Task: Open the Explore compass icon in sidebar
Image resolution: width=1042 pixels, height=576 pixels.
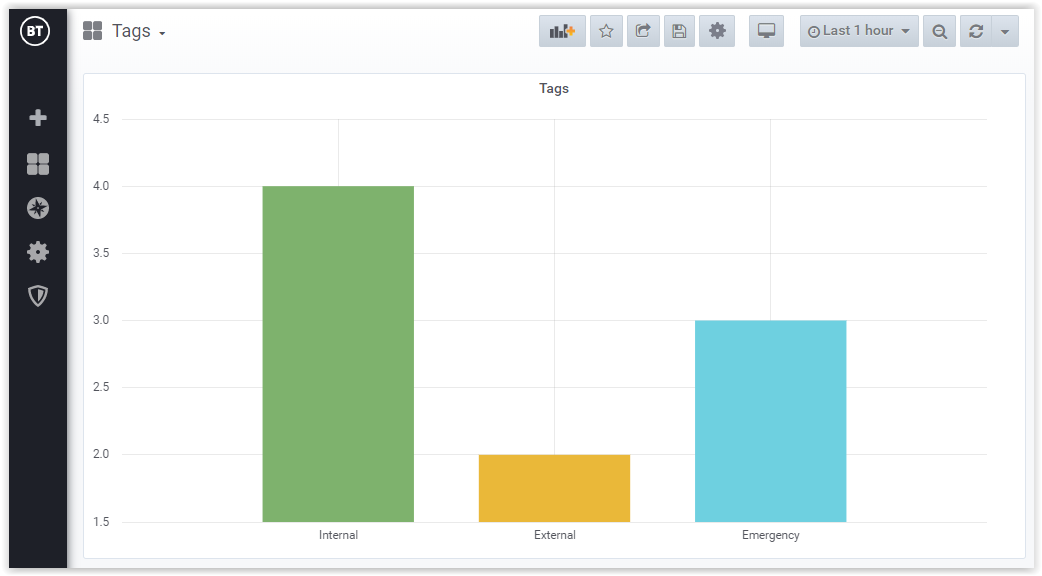Action: (x=38, y=208)
